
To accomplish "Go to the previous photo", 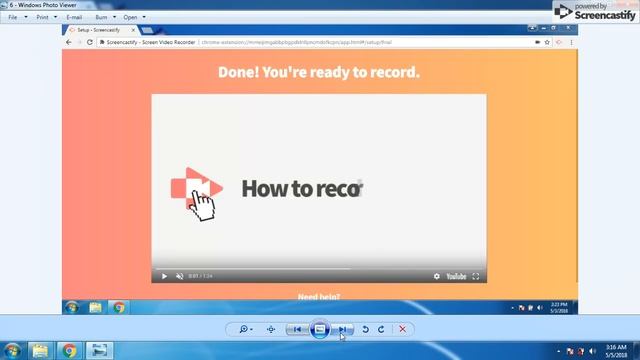I will coord(297,329).
